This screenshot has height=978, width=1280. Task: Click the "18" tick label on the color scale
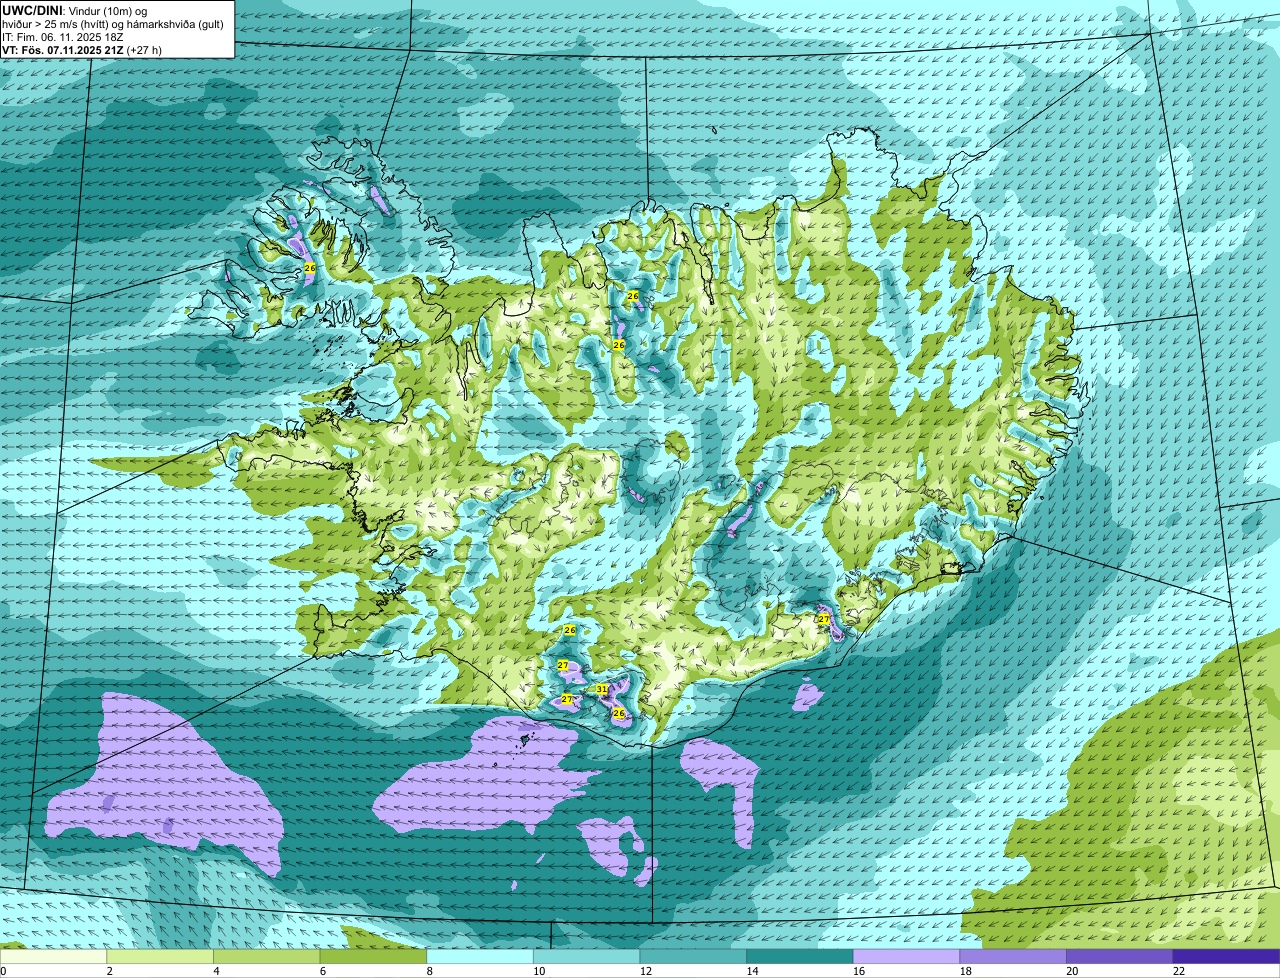pyautogui.click(x=966, y=971)
